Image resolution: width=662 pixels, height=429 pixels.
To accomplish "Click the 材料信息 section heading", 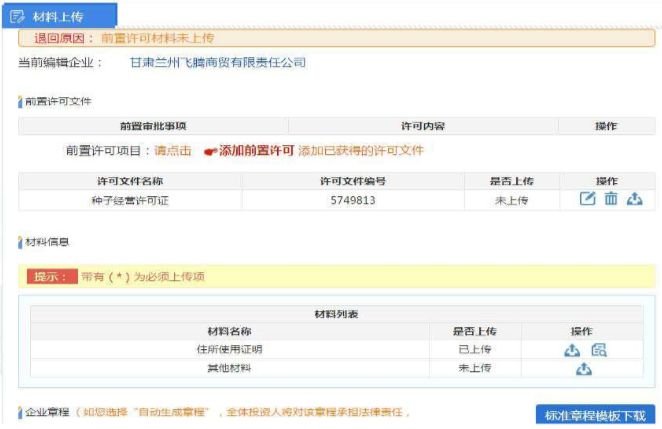I will pyautogui.click(x=47, y=242).
